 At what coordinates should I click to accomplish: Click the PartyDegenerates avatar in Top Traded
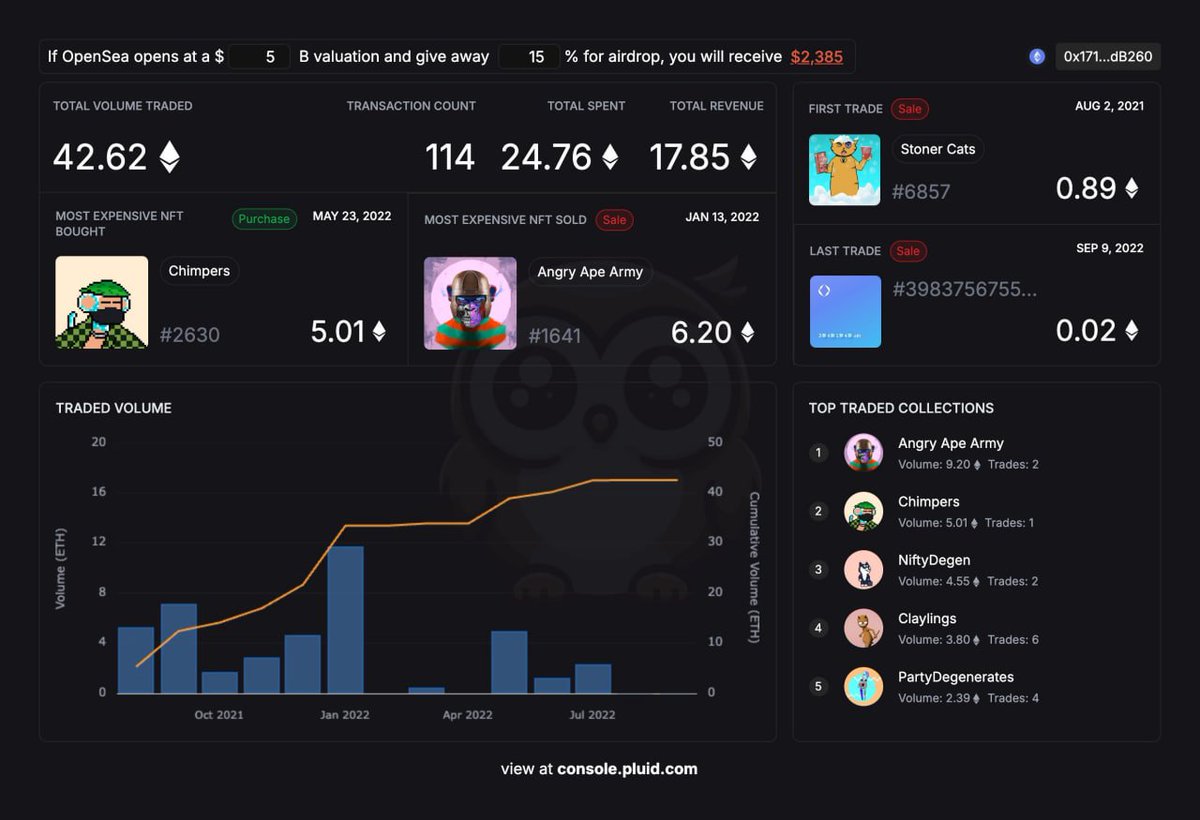863,687
